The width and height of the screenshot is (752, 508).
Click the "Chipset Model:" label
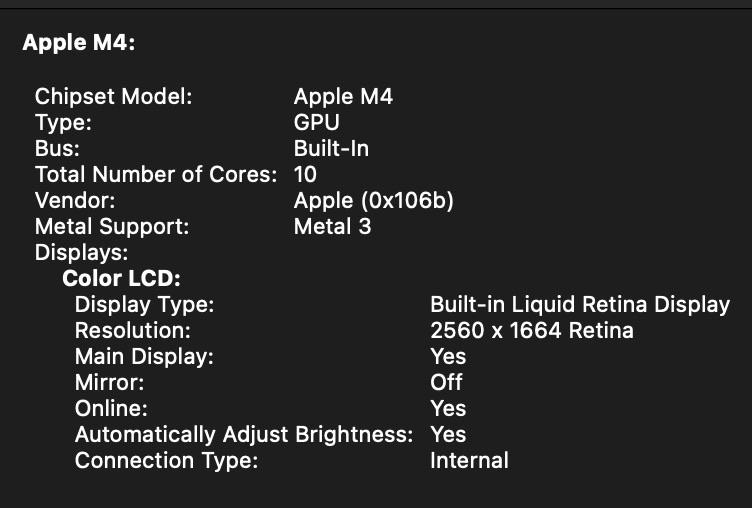click(x=113, y=97)
